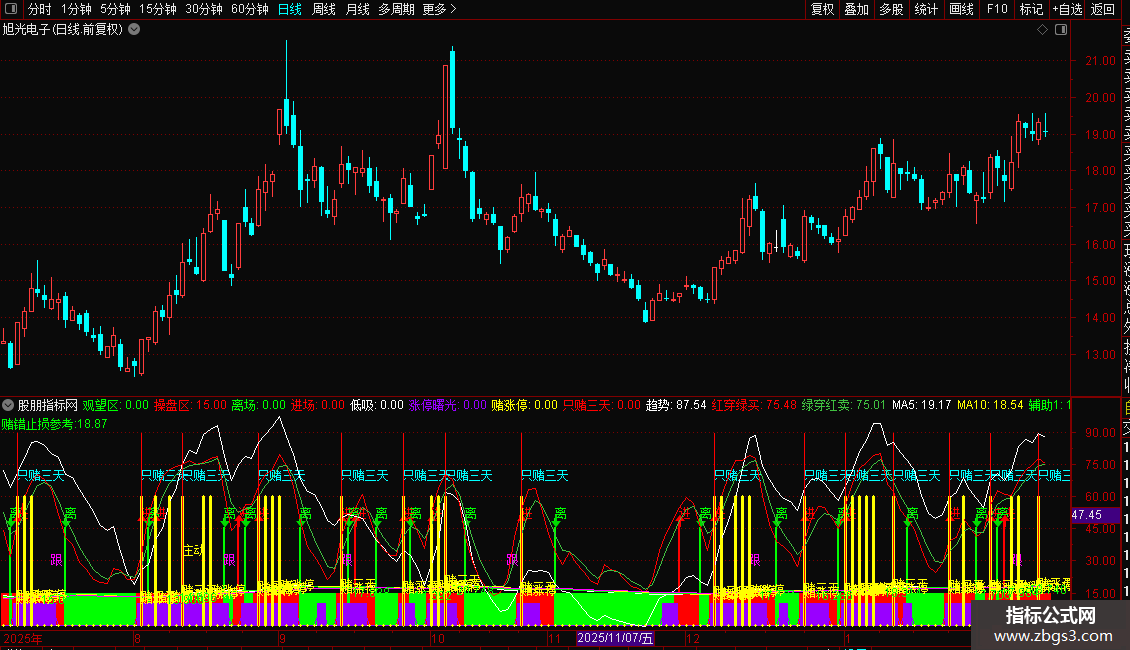Click the 赌涨停: 0.00 indicator value
The image size is (1130, 650).
coord(525,405)
